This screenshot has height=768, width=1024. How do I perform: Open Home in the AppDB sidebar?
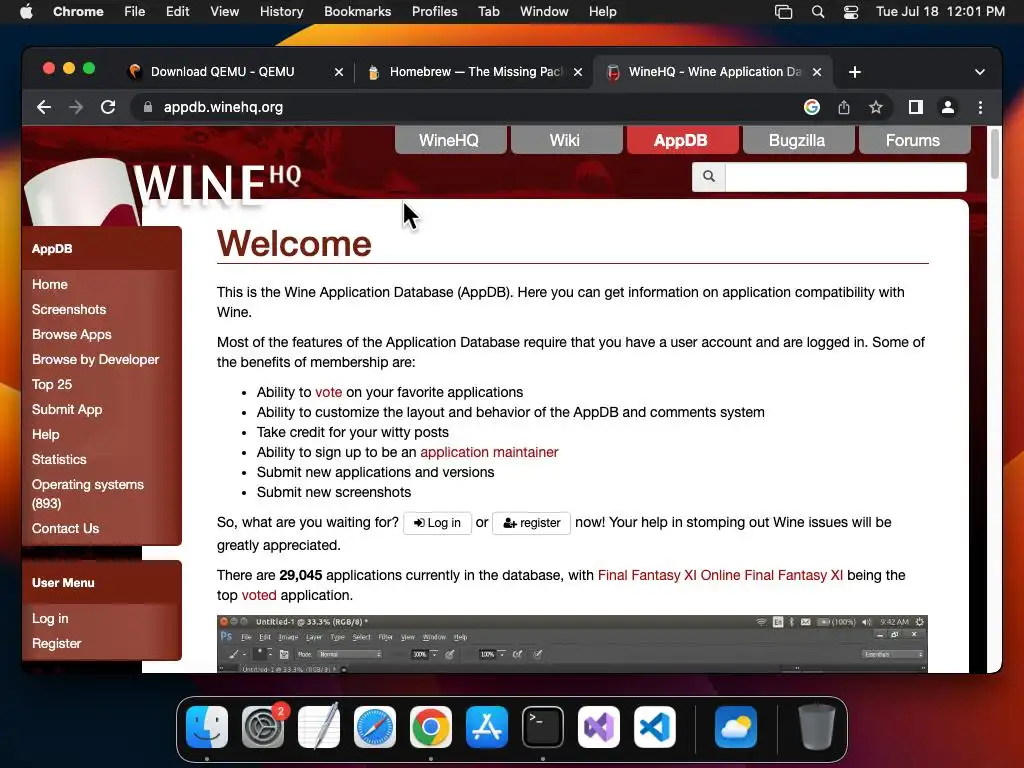coord(50,284)
